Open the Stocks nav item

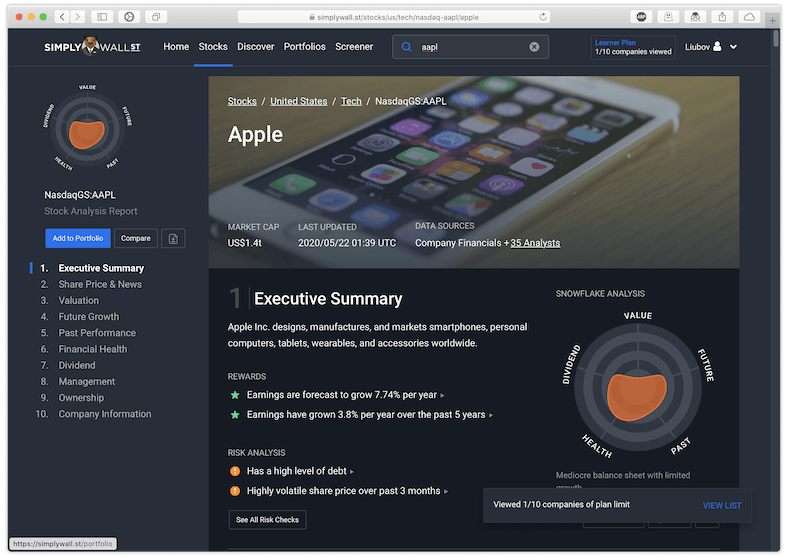[213, 47]
